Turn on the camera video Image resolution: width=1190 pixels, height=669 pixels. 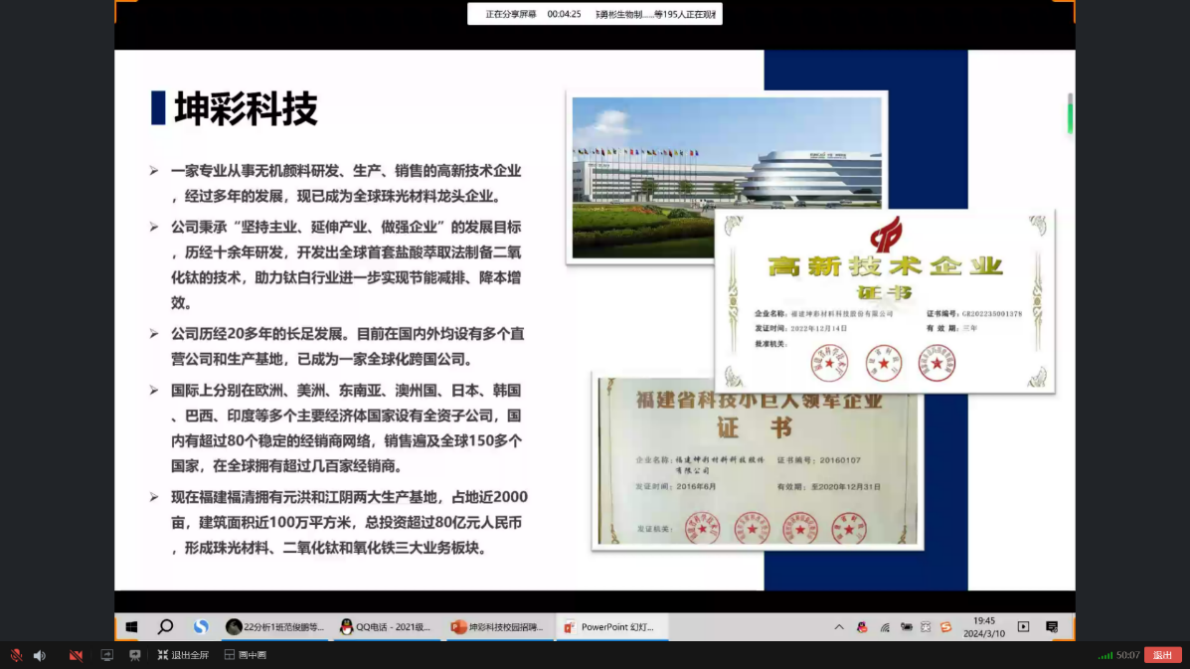click(76, 655)
